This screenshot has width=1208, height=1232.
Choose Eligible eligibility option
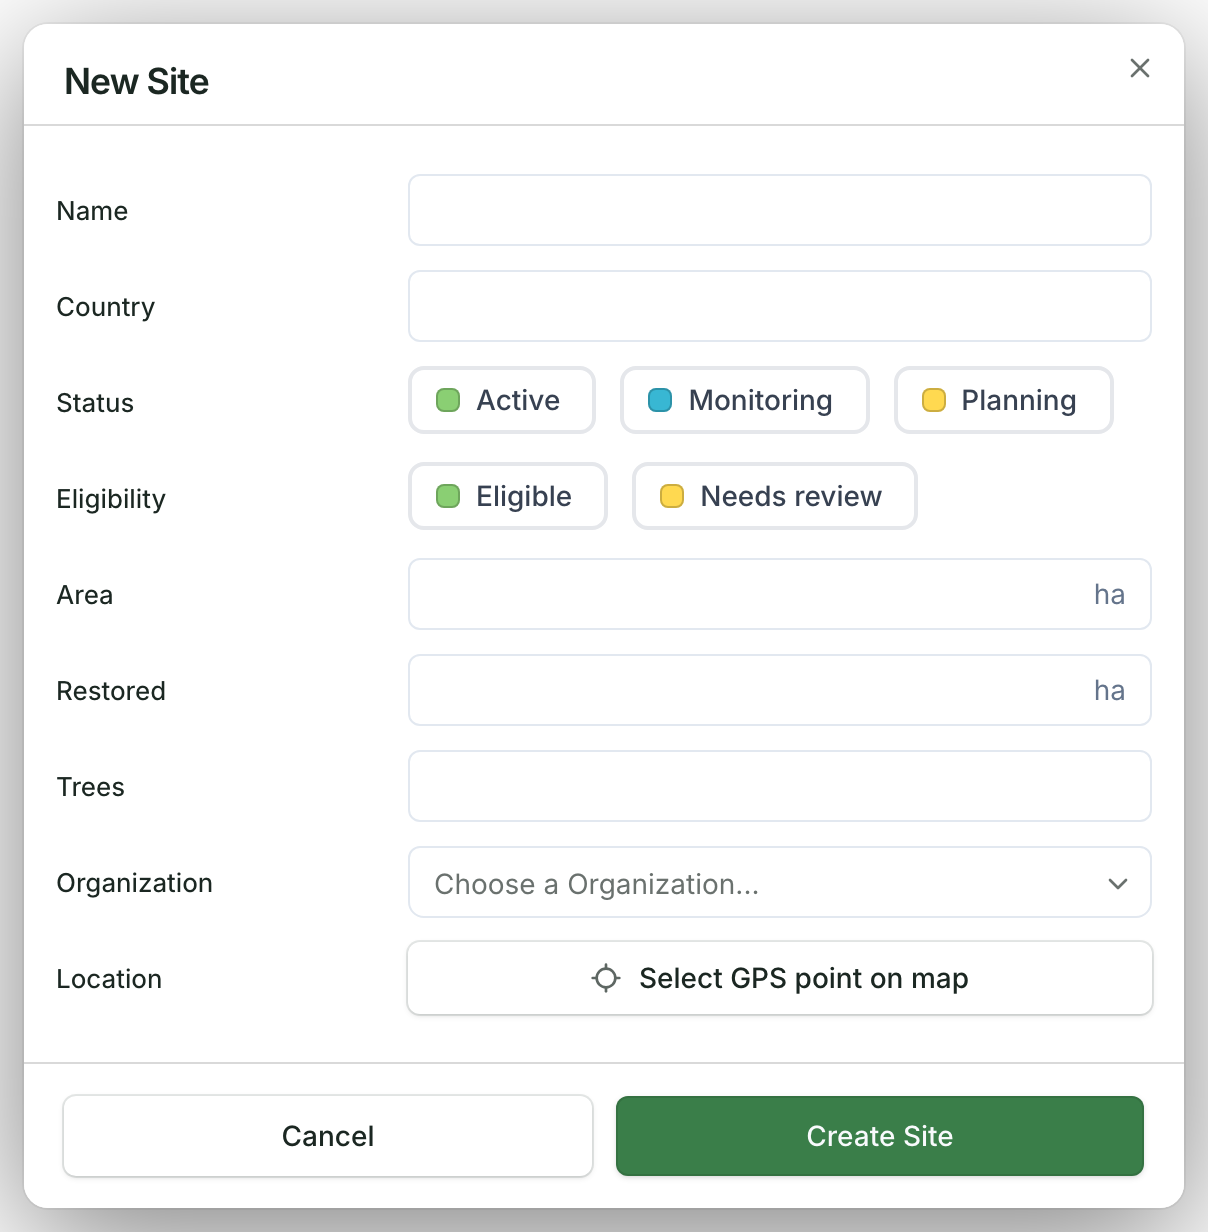tap(508, 496)
